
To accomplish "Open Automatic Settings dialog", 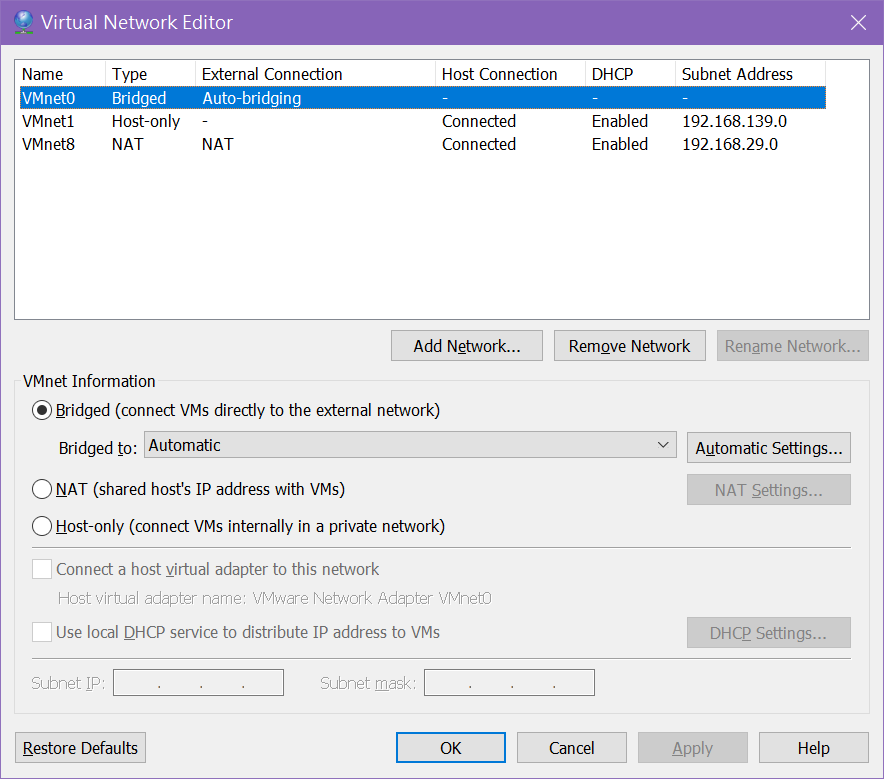I will [x=768, y=448].
